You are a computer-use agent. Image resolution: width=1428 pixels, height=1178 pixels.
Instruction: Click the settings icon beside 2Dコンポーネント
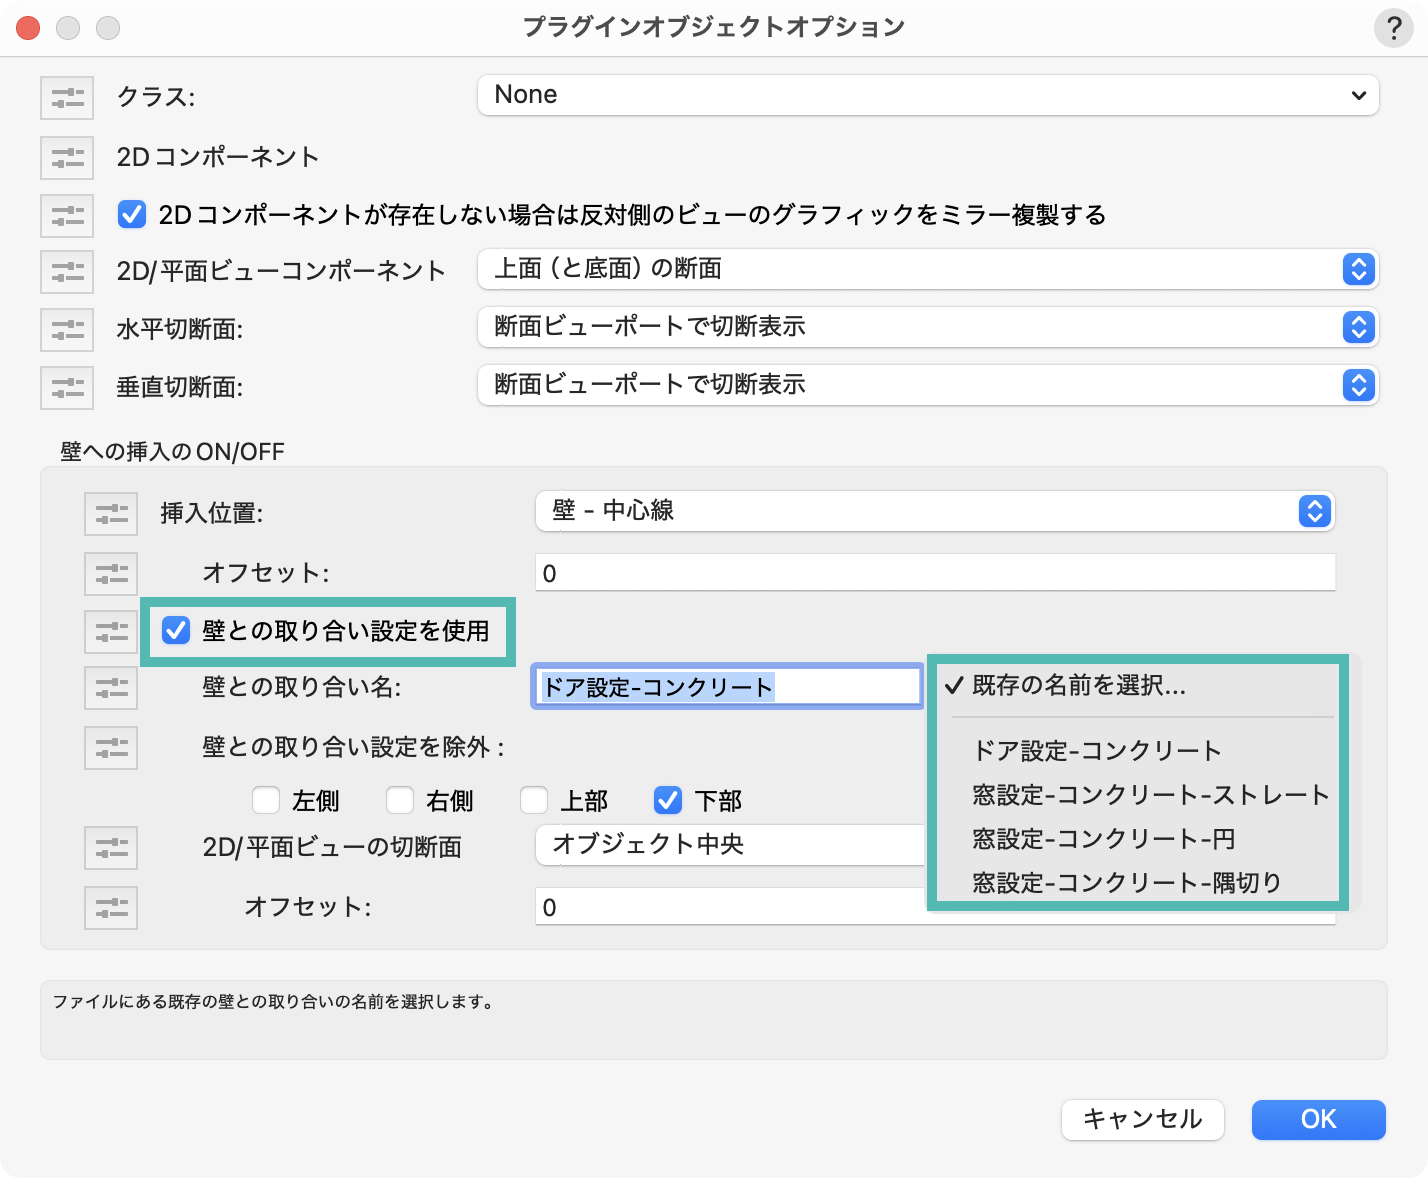(67, 158)
